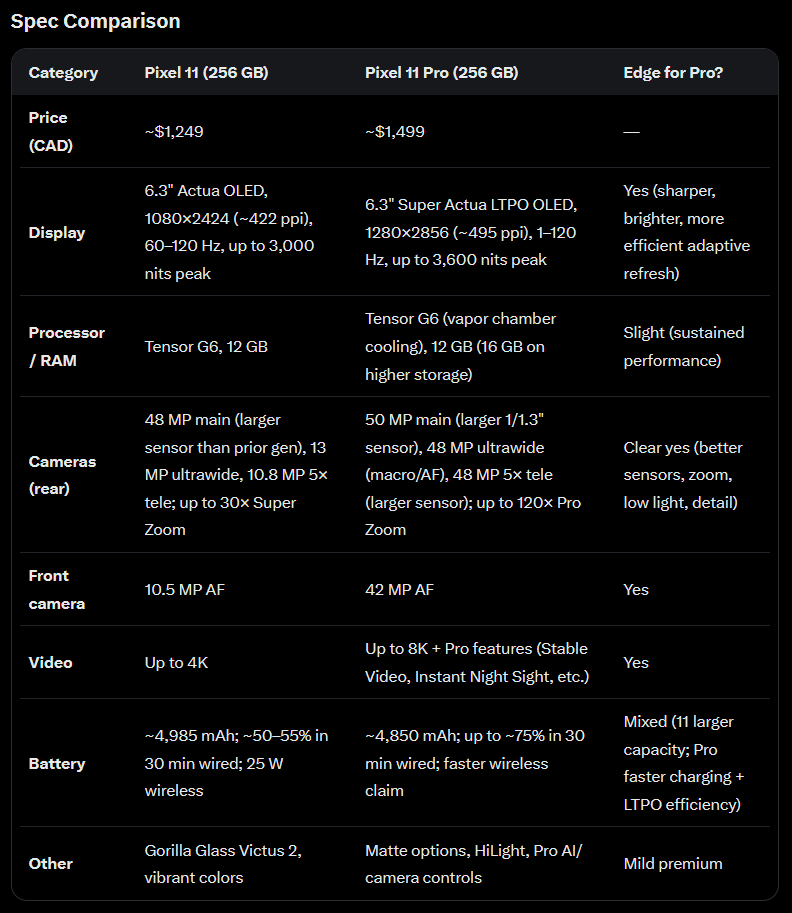Select the Processor / RAM row label
This screenshot has height=913, width=792.
pos(67,346)
